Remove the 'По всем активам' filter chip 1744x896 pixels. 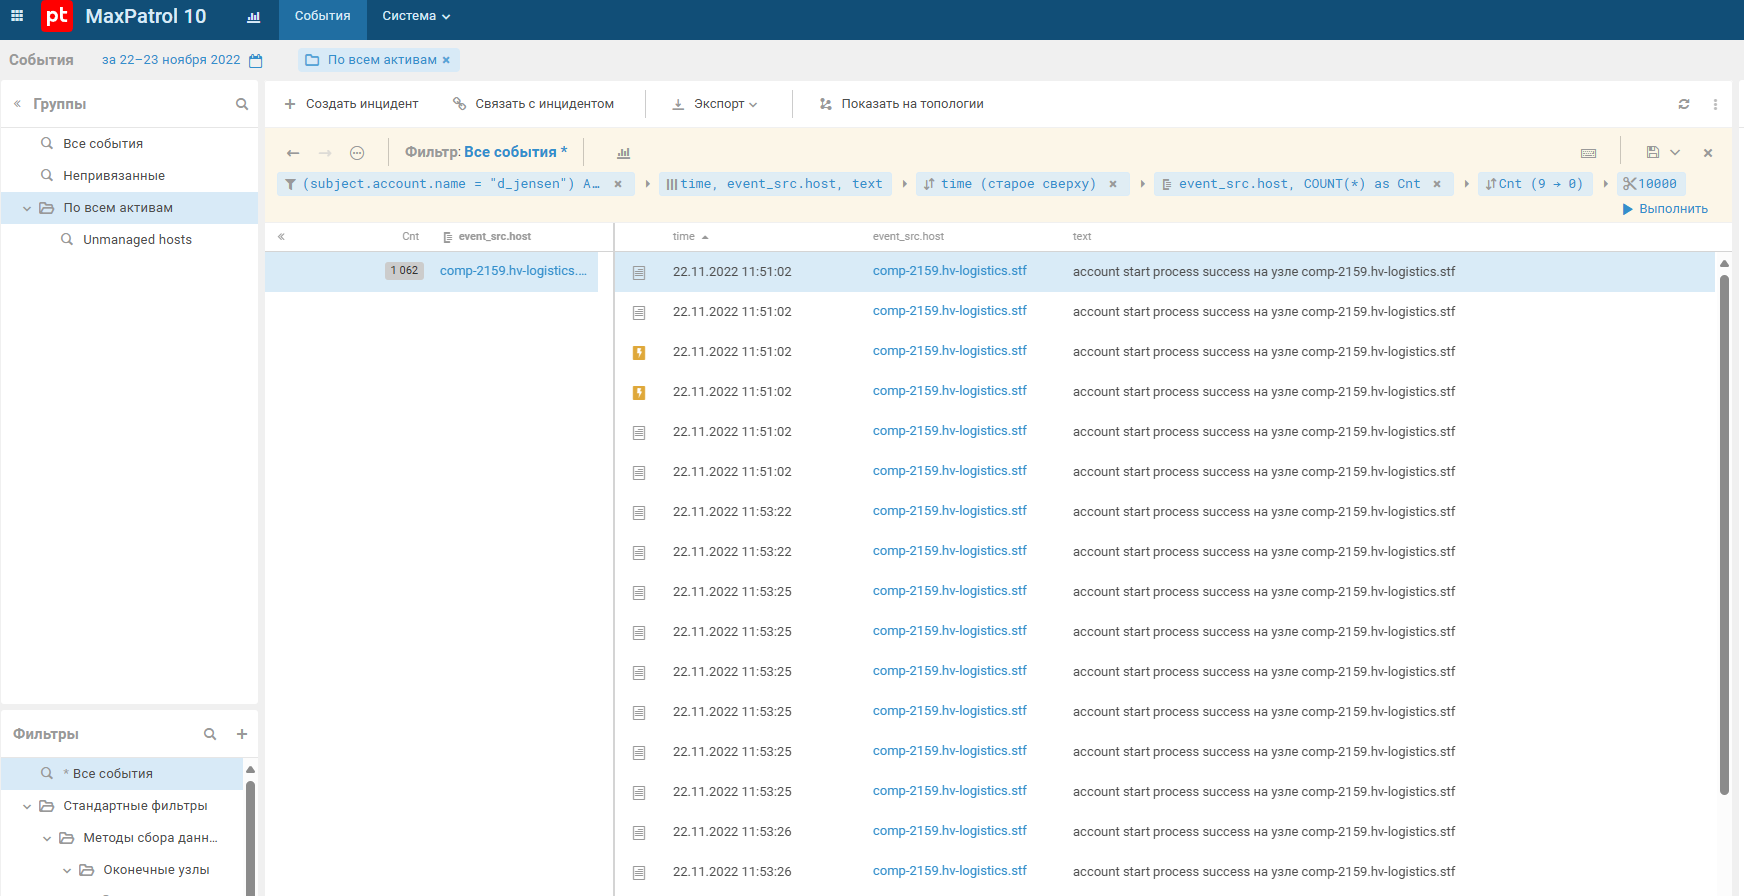[446, 60]
